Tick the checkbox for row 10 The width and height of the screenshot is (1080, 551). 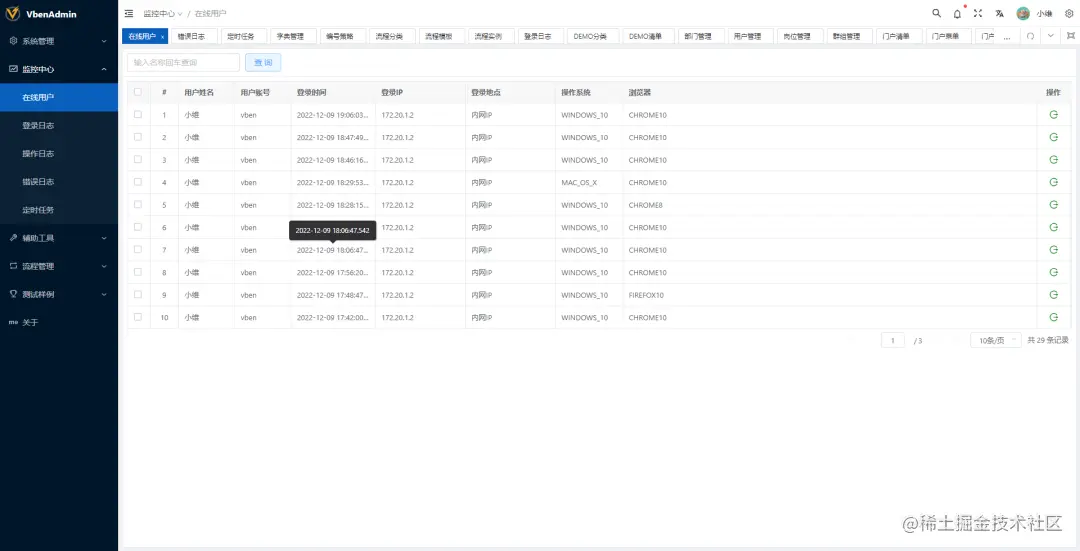pyautogui.click(x=138, y=317)
